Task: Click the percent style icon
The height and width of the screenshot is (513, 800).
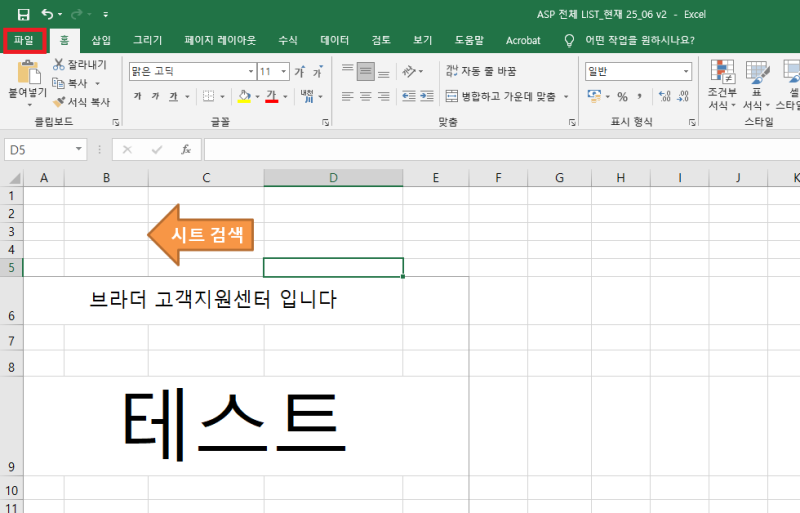Action: click(622, 96)
